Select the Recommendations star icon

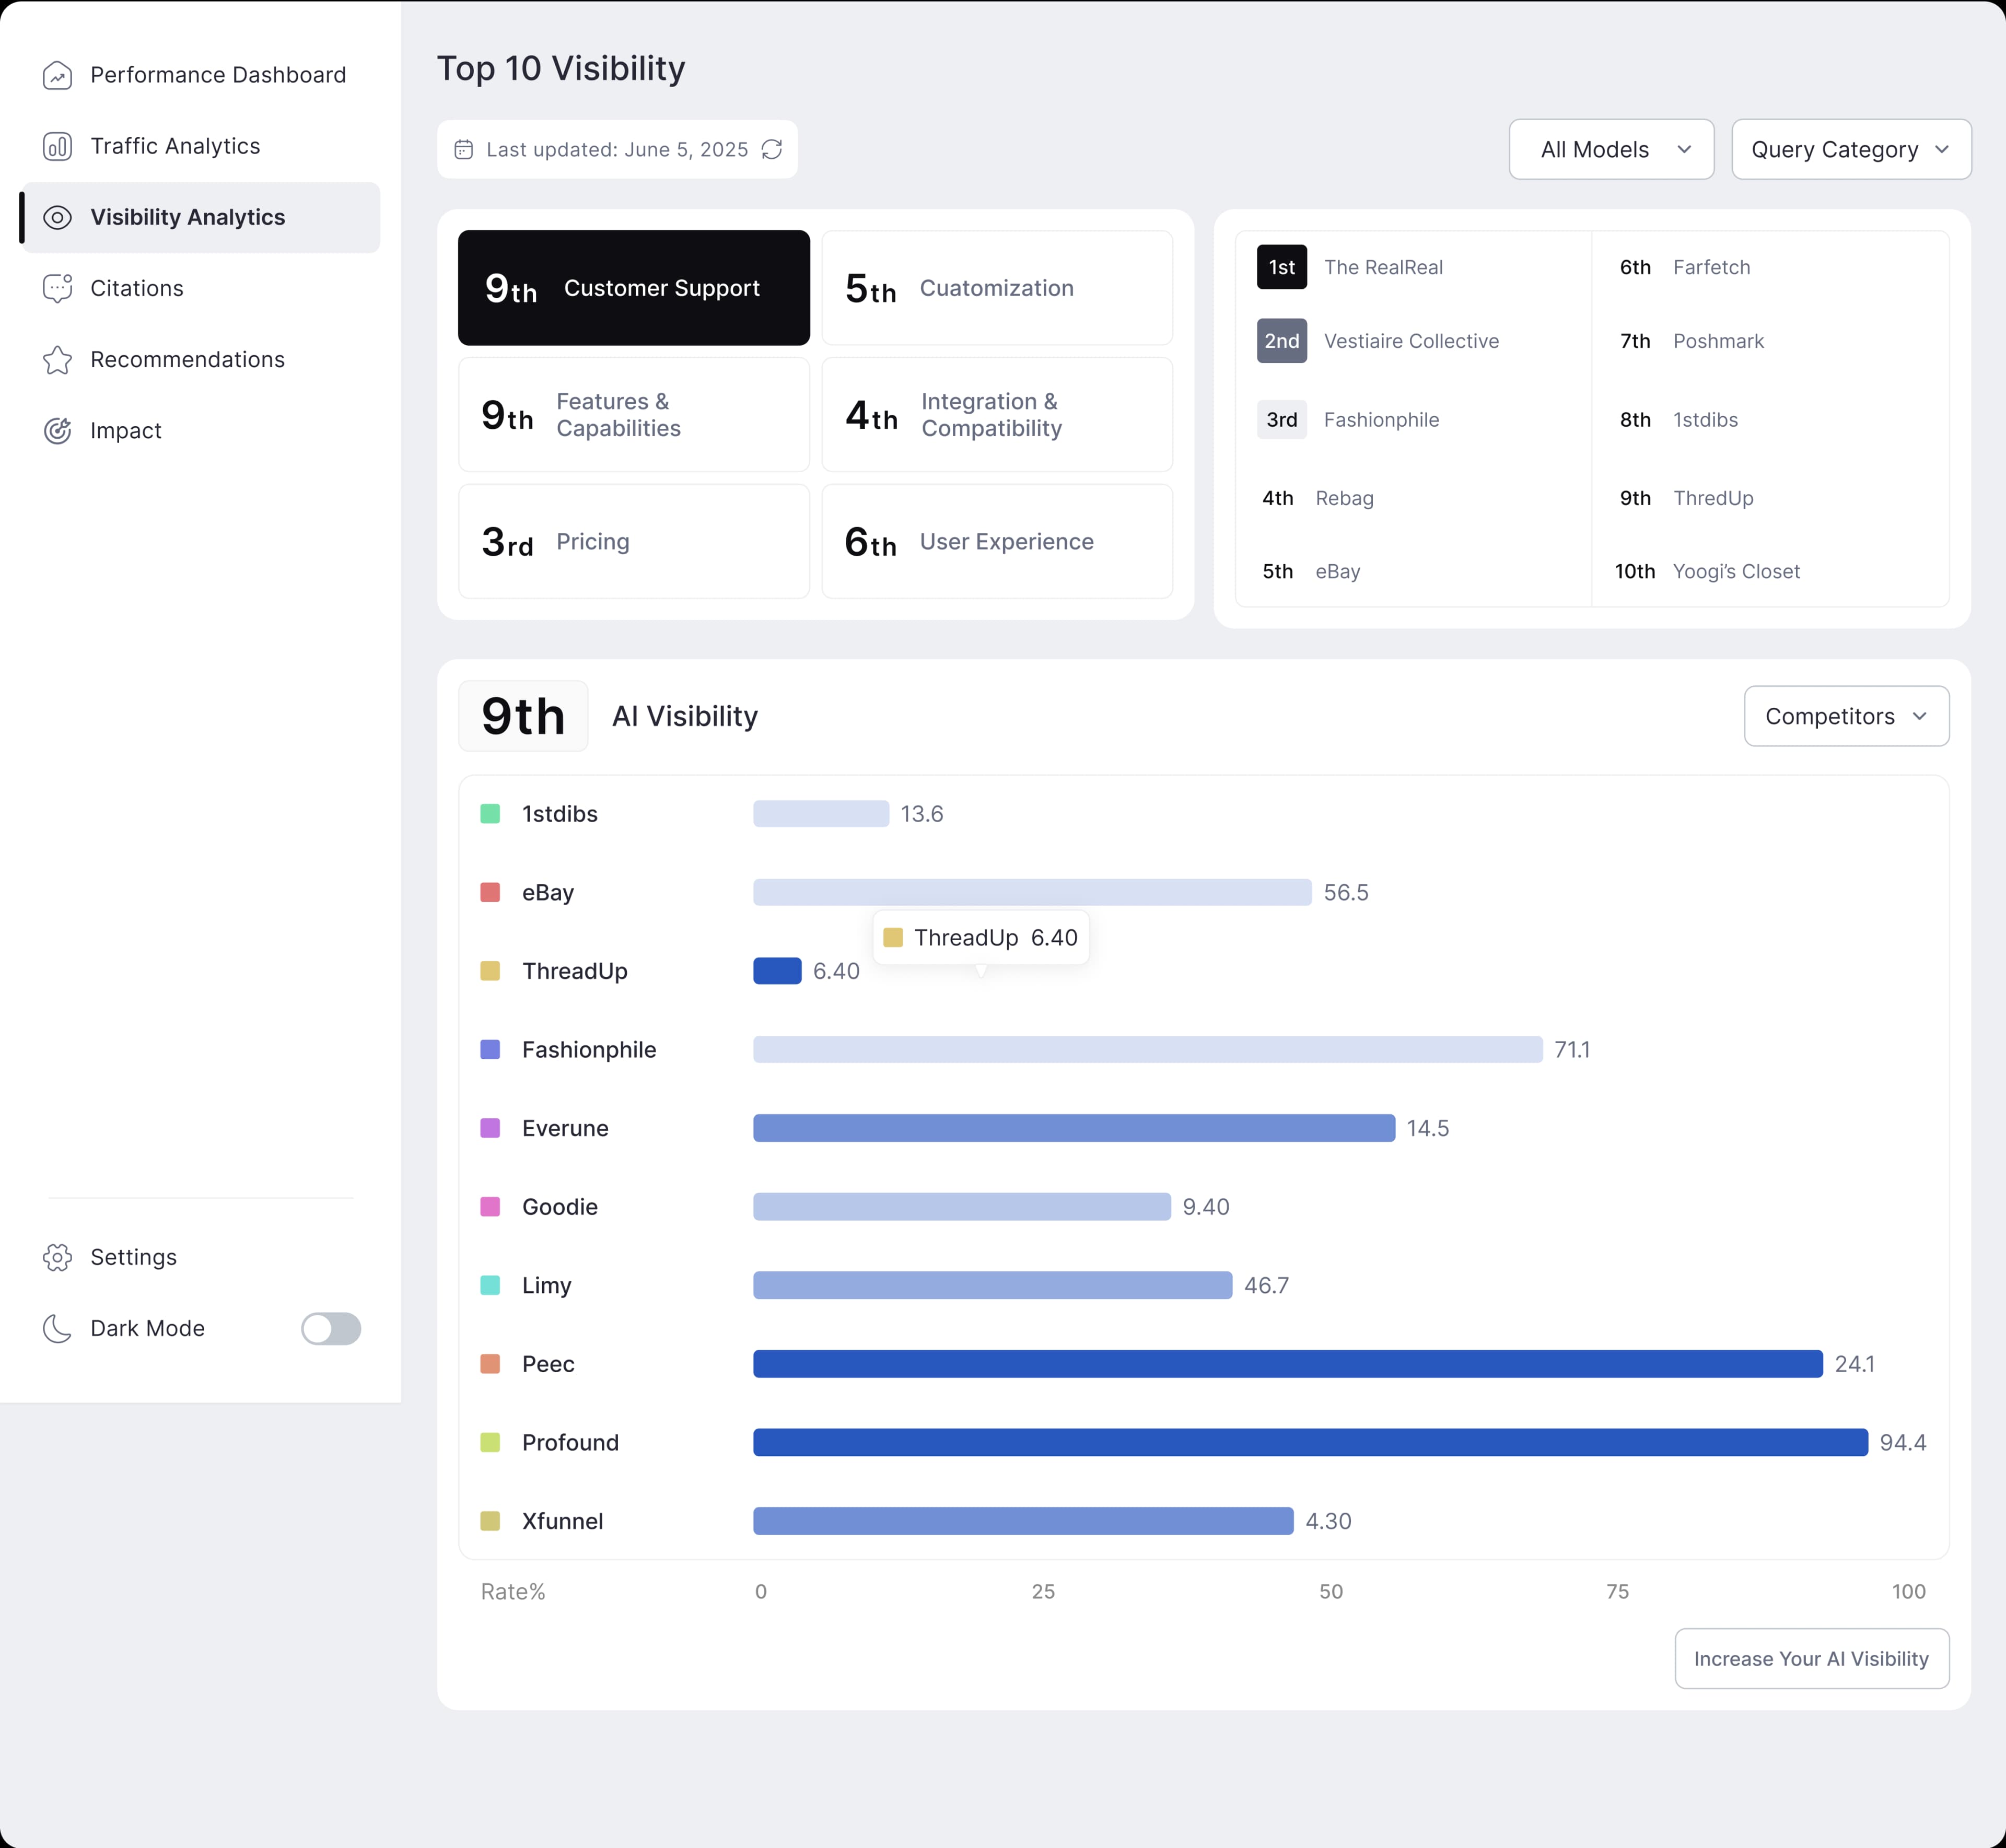pyautogui.click(x=57, y=360)
